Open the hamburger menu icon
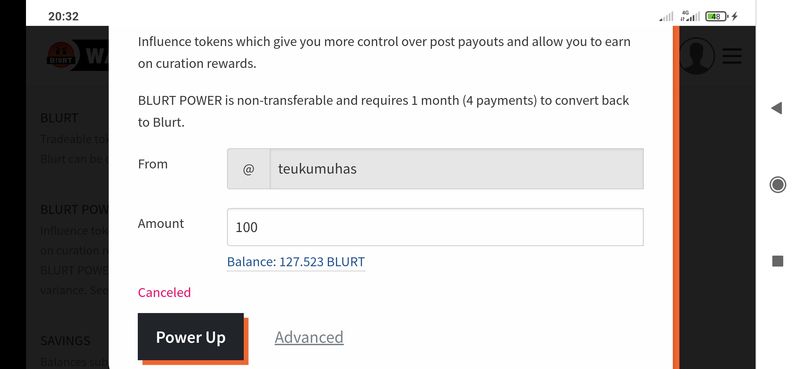Viewport: 800px width, 369px height. (x=732, y=56)
